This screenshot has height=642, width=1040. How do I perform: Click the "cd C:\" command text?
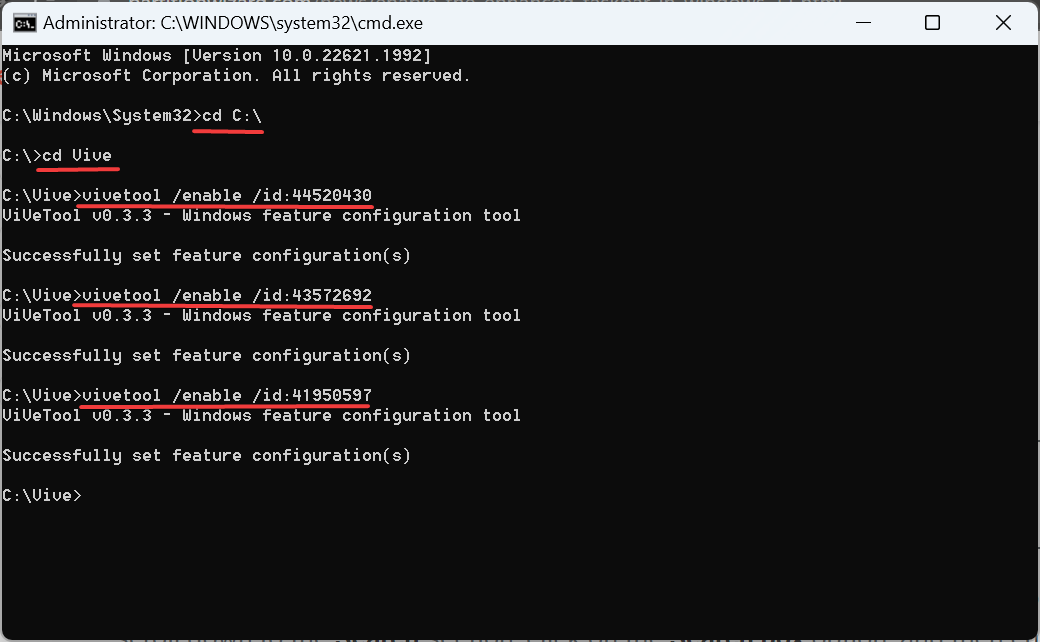point(232,116)
